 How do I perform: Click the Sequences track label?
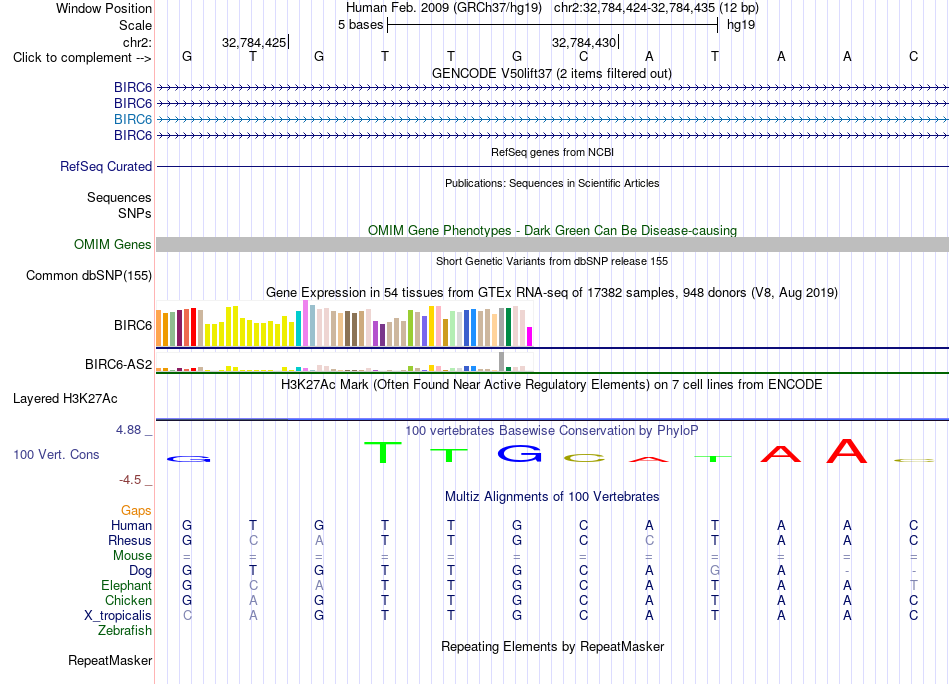[119, 198]
